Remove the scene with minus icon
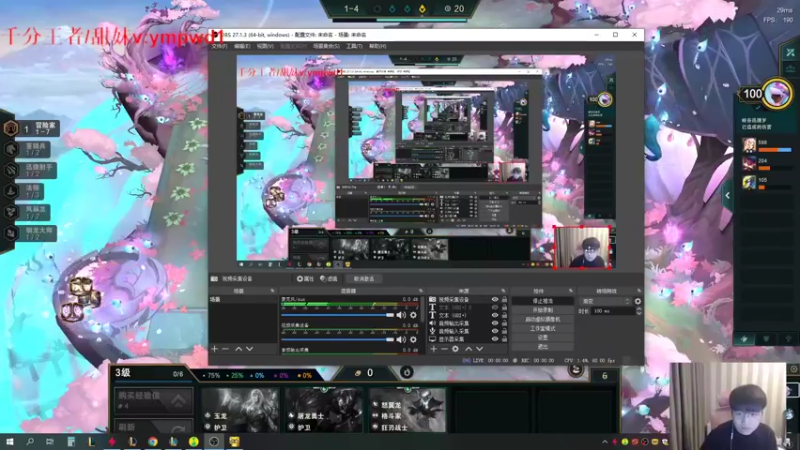Viewport: 800px width, 450px height. point(226,349)
